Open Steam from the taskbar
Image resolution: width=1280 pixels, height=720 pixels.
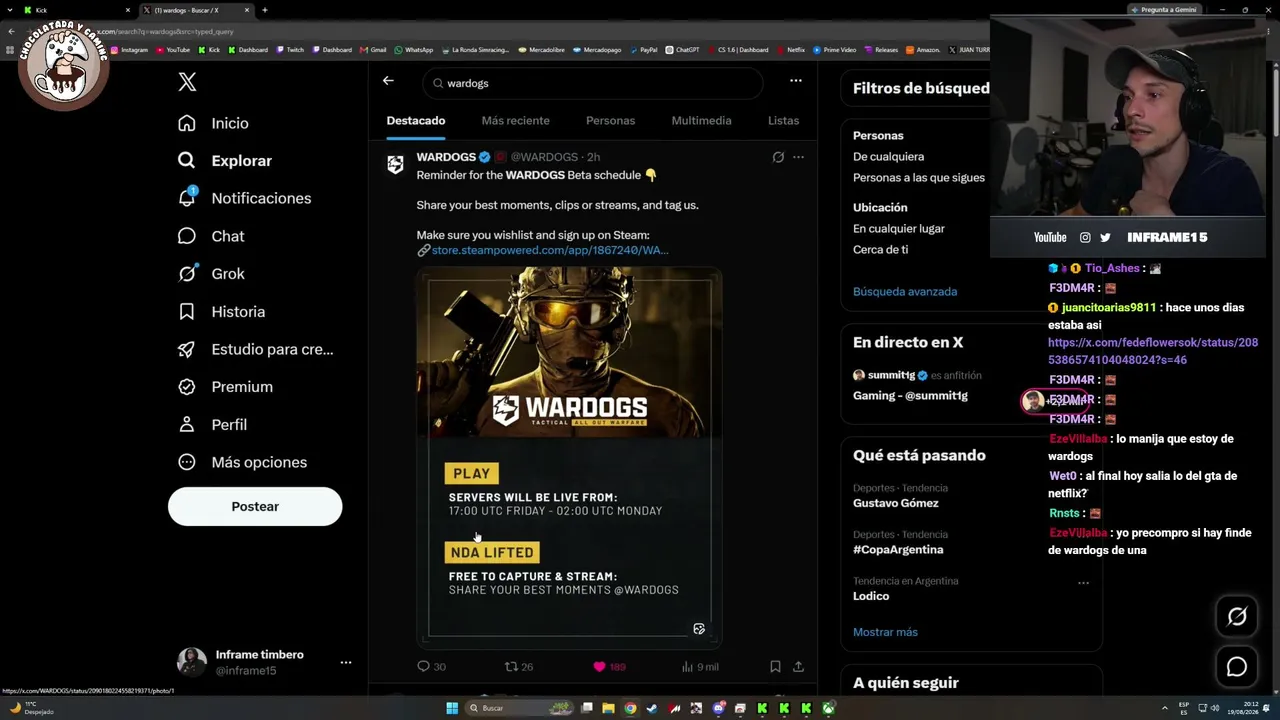click(x=652, y=708)
